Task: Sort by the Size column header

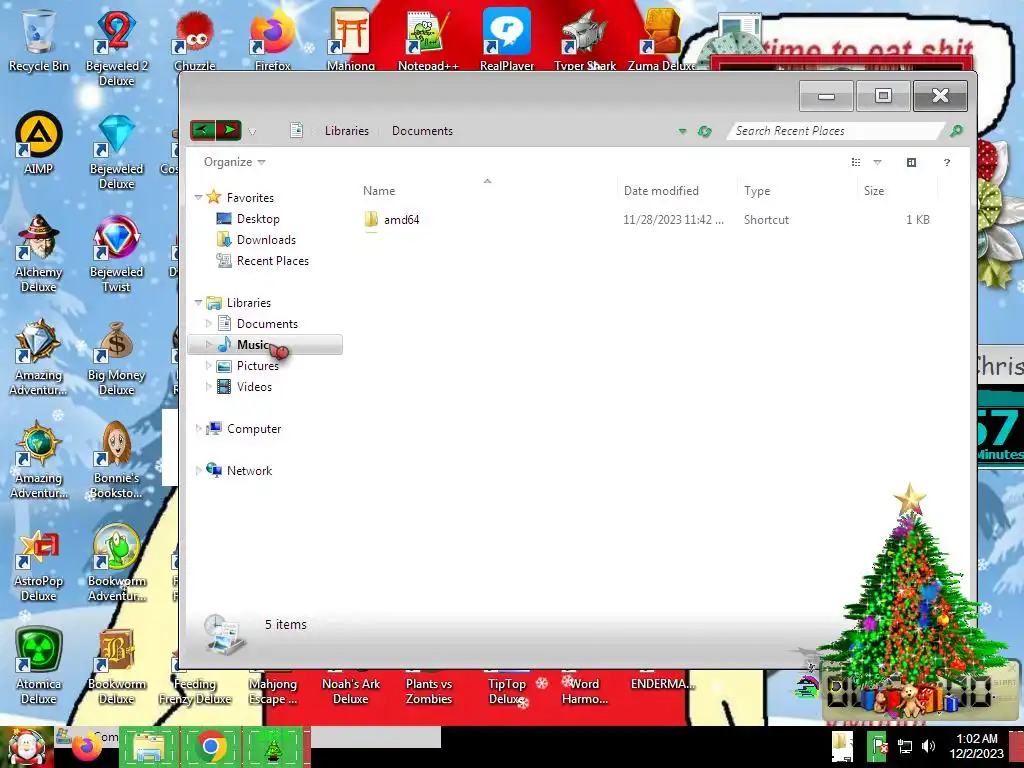Action: pyautogui.click(x=874, y=191)
